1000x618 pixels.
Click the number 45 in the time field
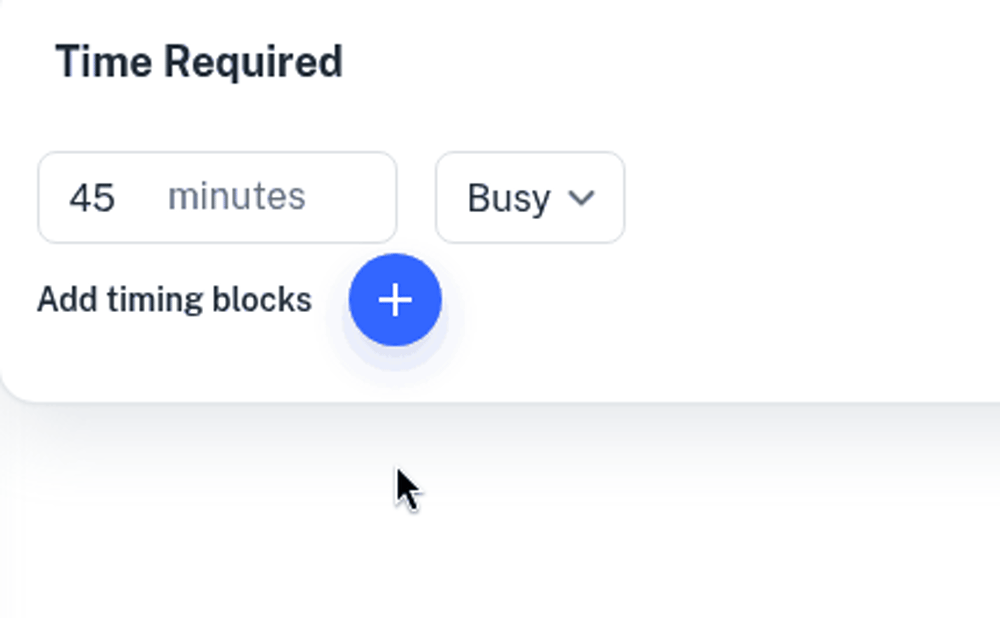tap(92, 197)
